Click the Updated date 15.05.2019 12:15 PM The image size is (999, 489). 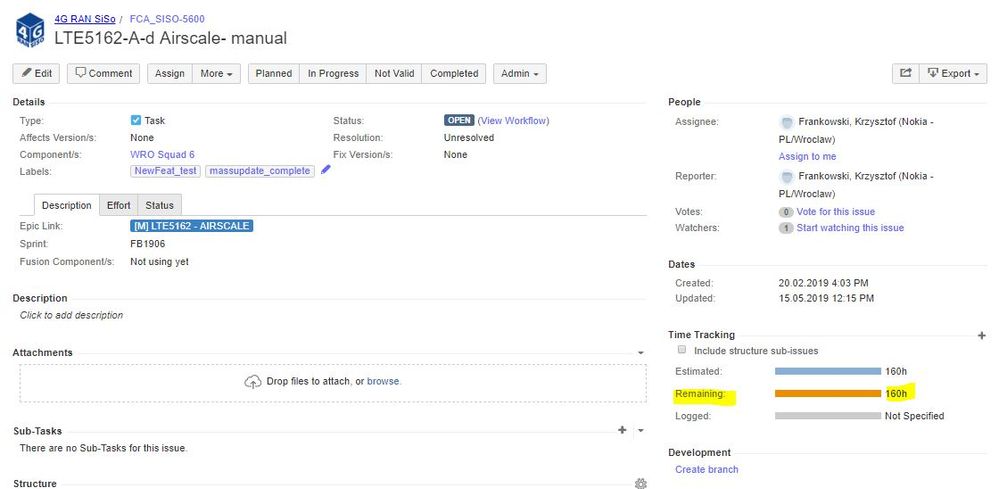[x=826, y=298]
